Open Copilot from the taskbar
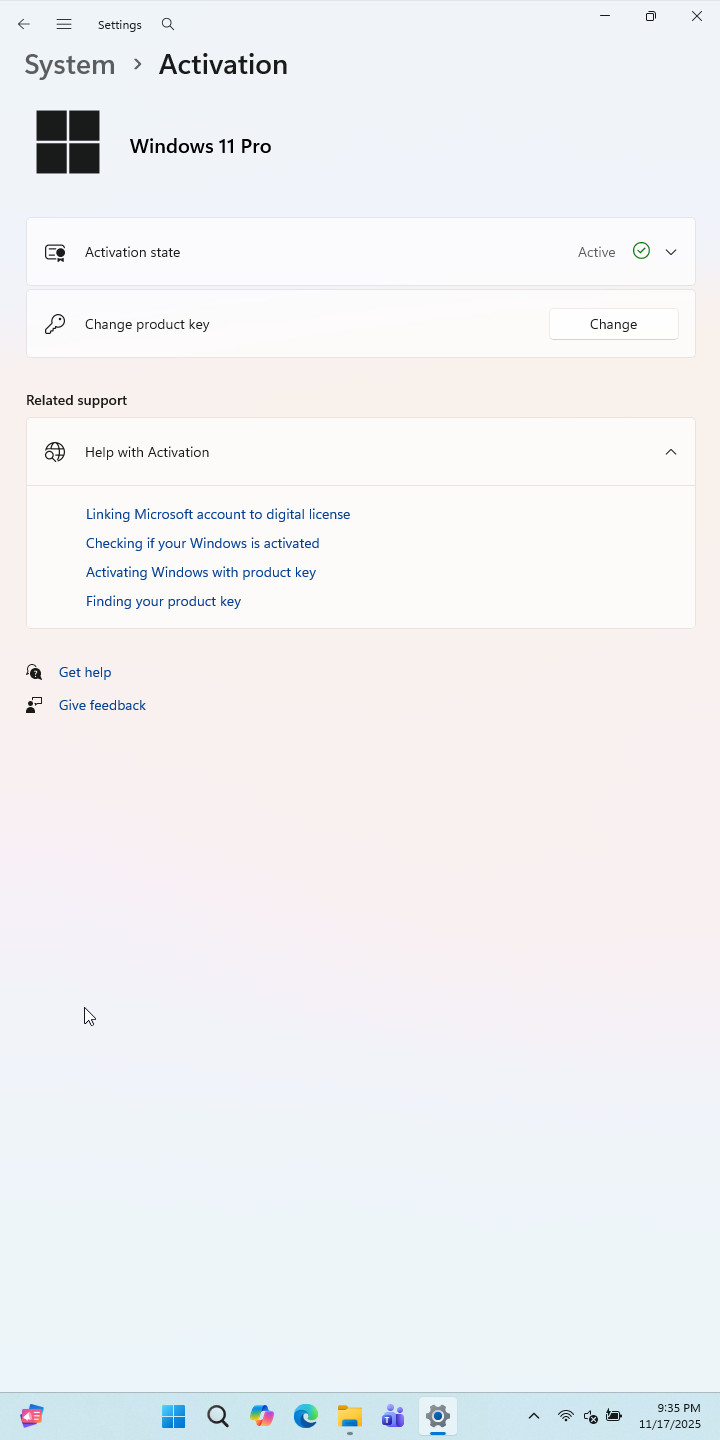720x1440 pixels. [262, 1416]
